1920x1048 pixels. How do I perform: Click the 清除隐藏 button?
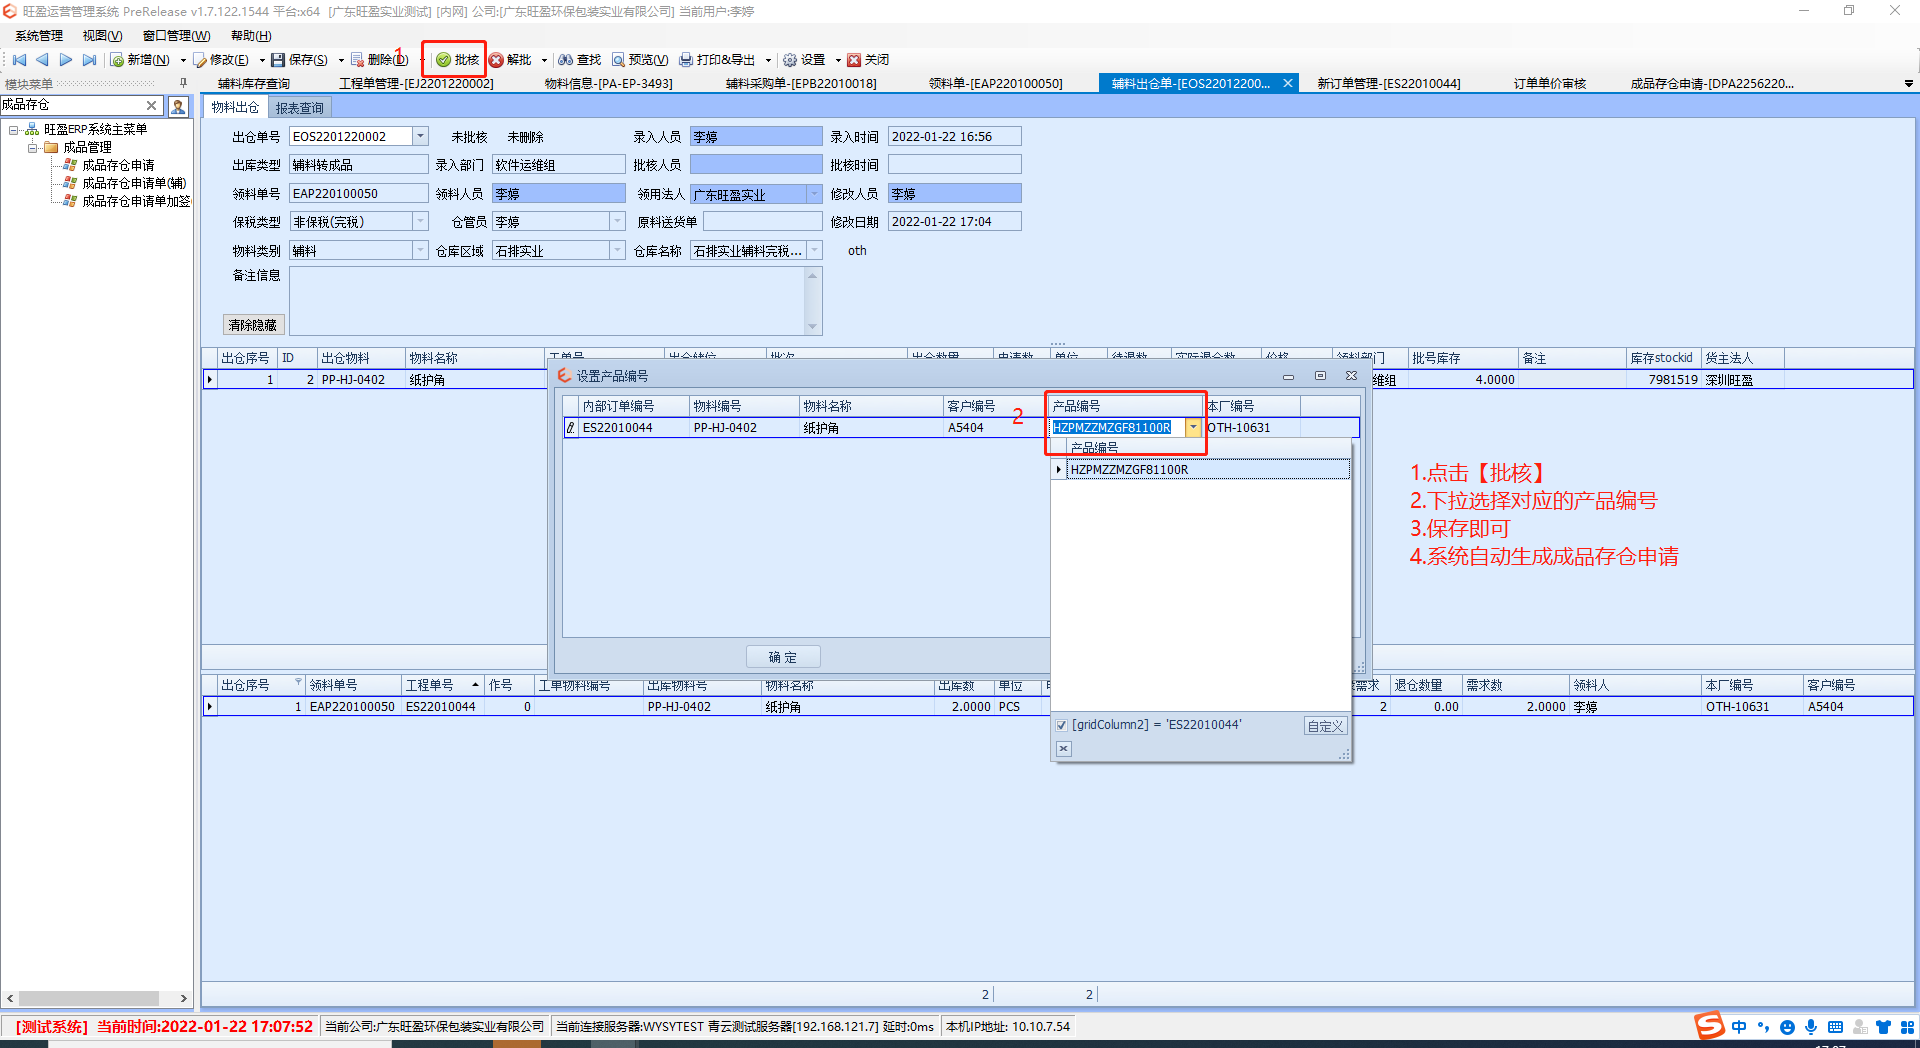coord(253,325)
